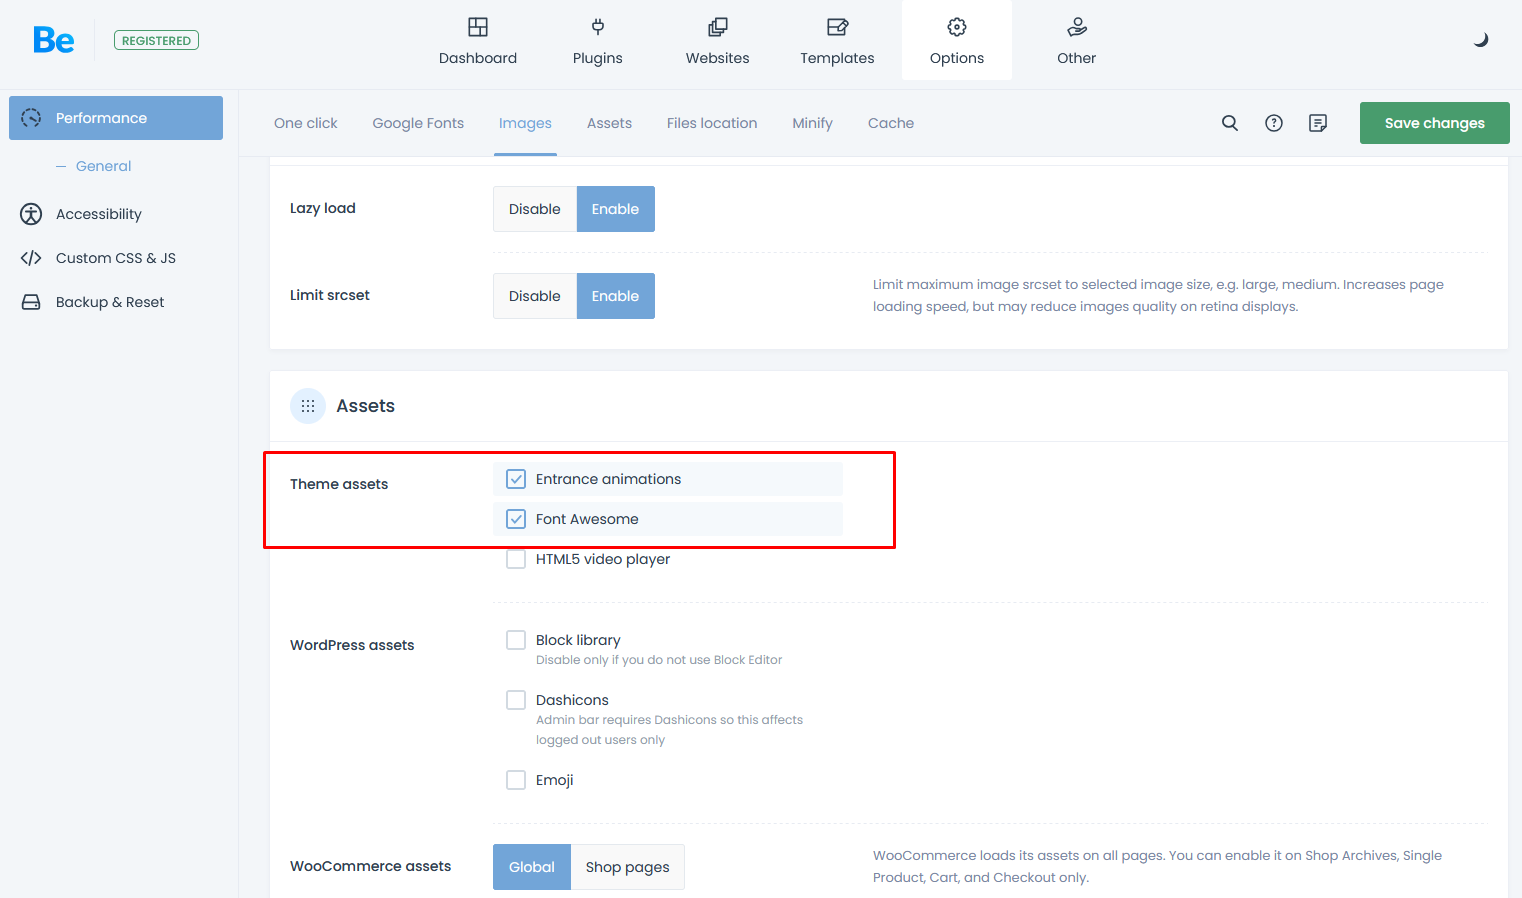Open Dashboard from top navigation

coord(478,41)
